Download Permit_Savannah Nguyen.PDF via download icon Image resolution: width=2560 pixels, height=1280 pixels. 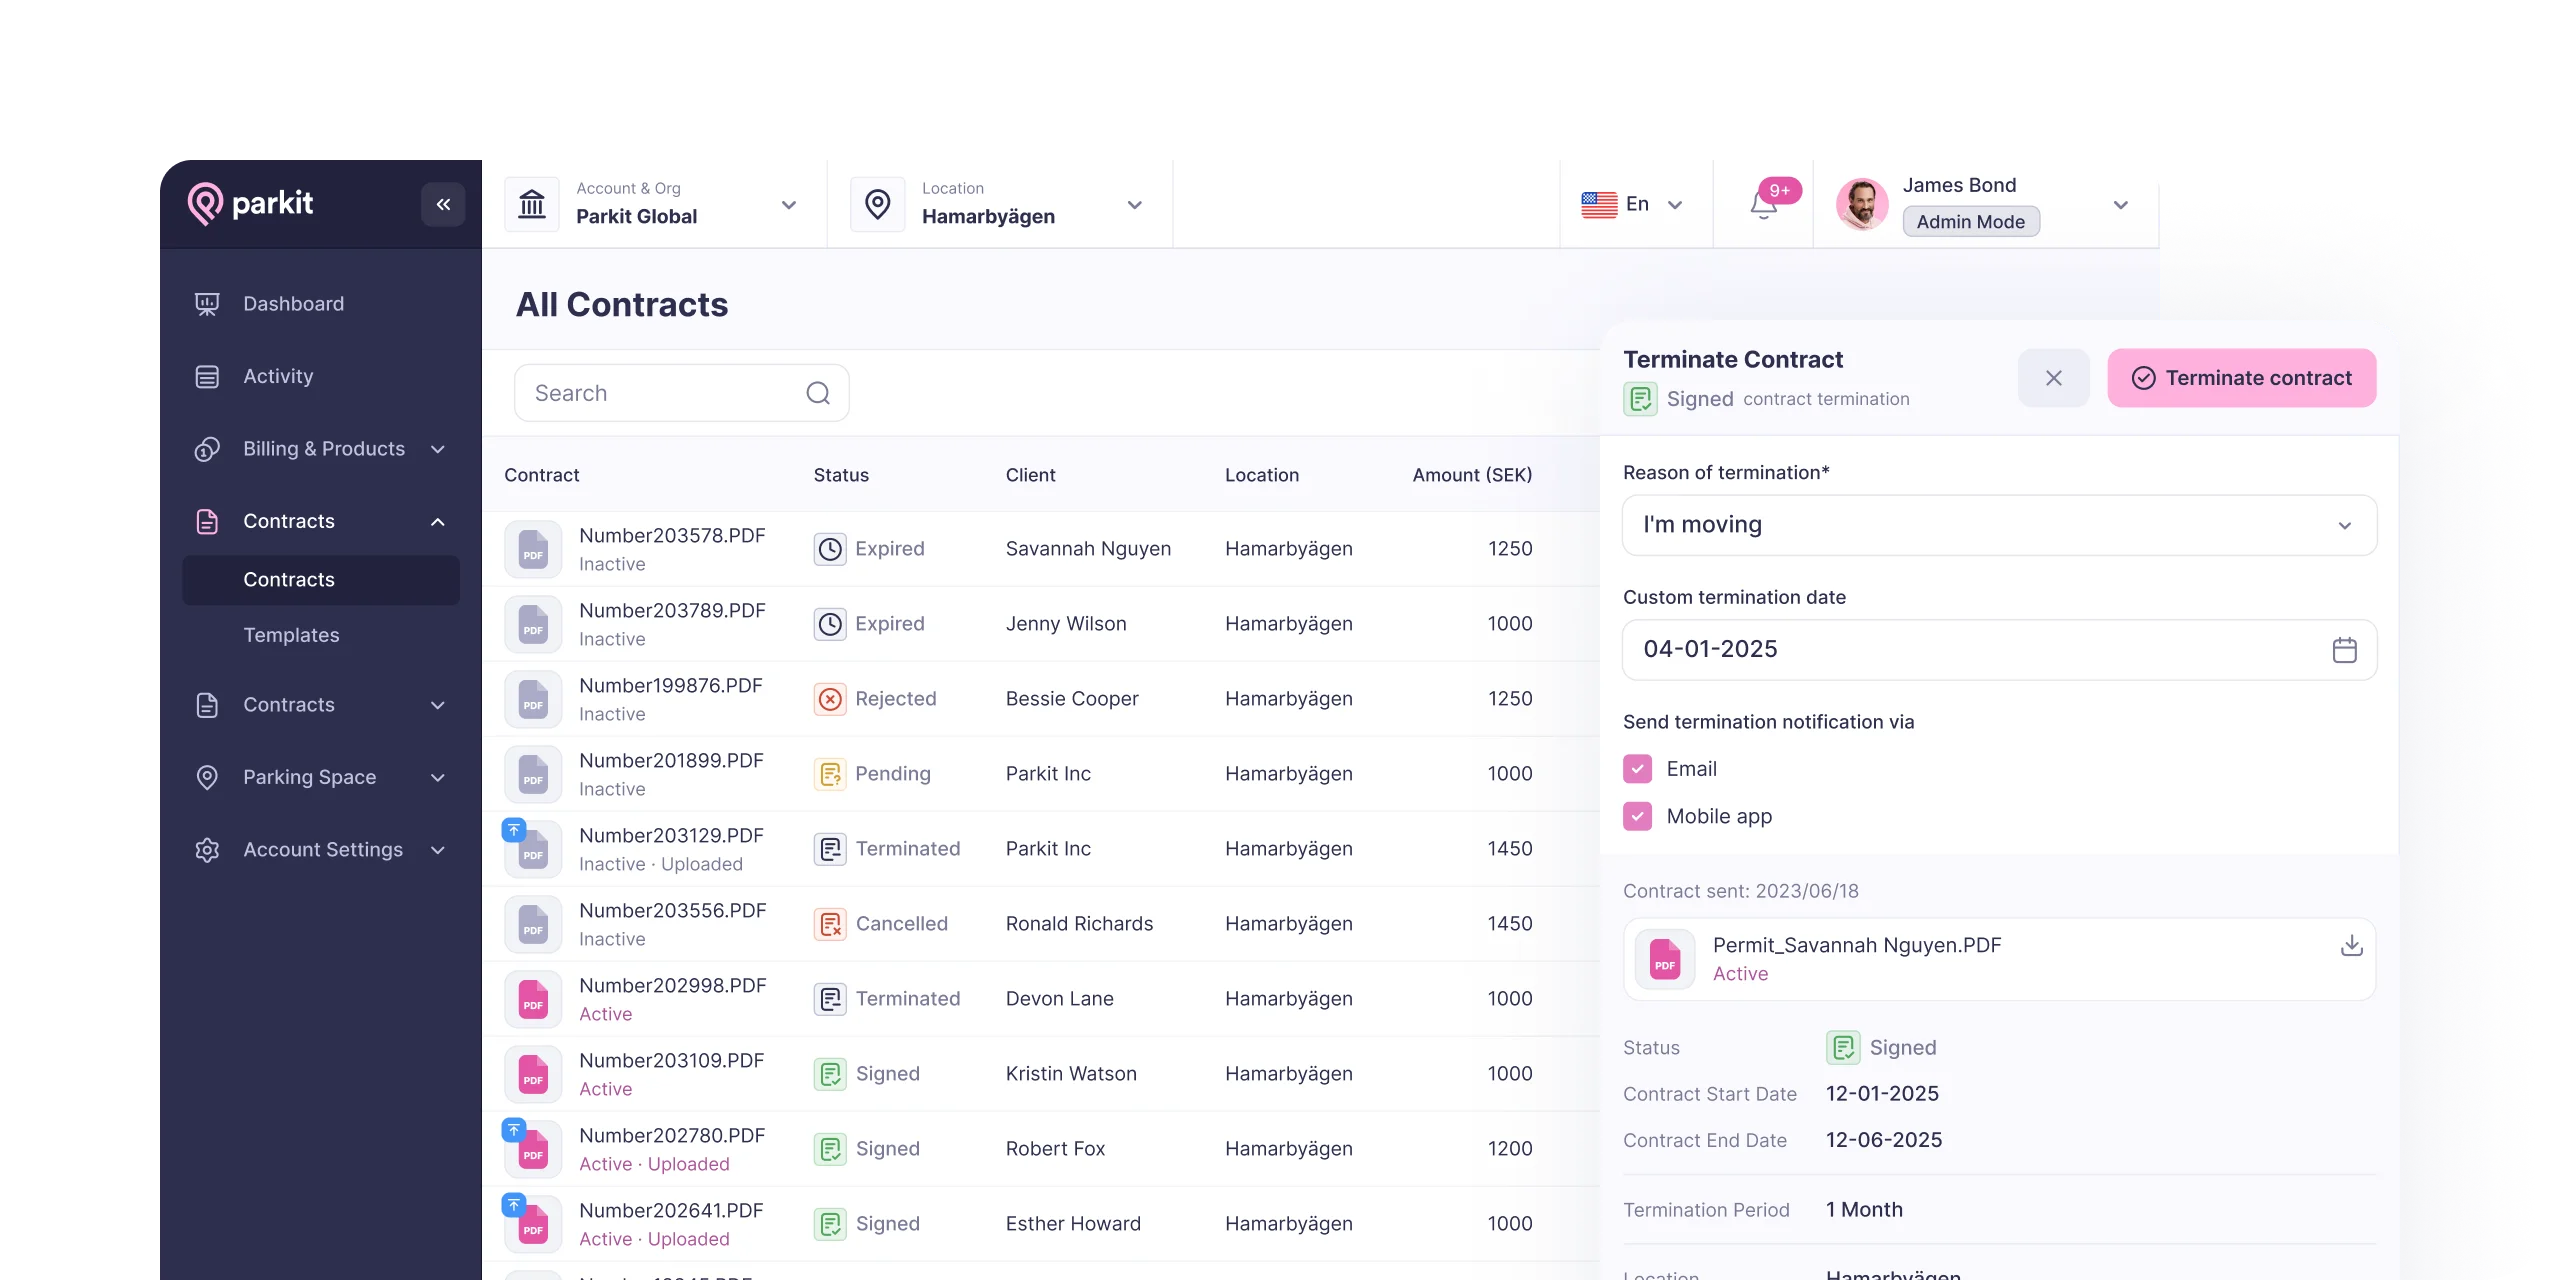click(x=2350, y=946)
